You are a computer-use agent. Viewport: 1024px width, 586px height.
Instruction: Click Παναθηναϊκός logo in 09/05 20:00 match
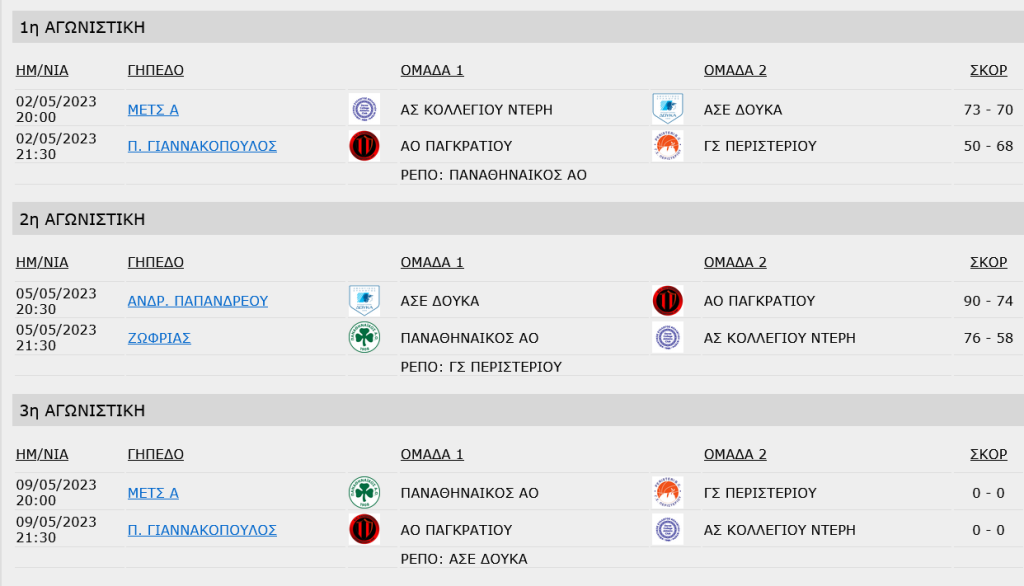pyautogui.click(x=364, y=493)
